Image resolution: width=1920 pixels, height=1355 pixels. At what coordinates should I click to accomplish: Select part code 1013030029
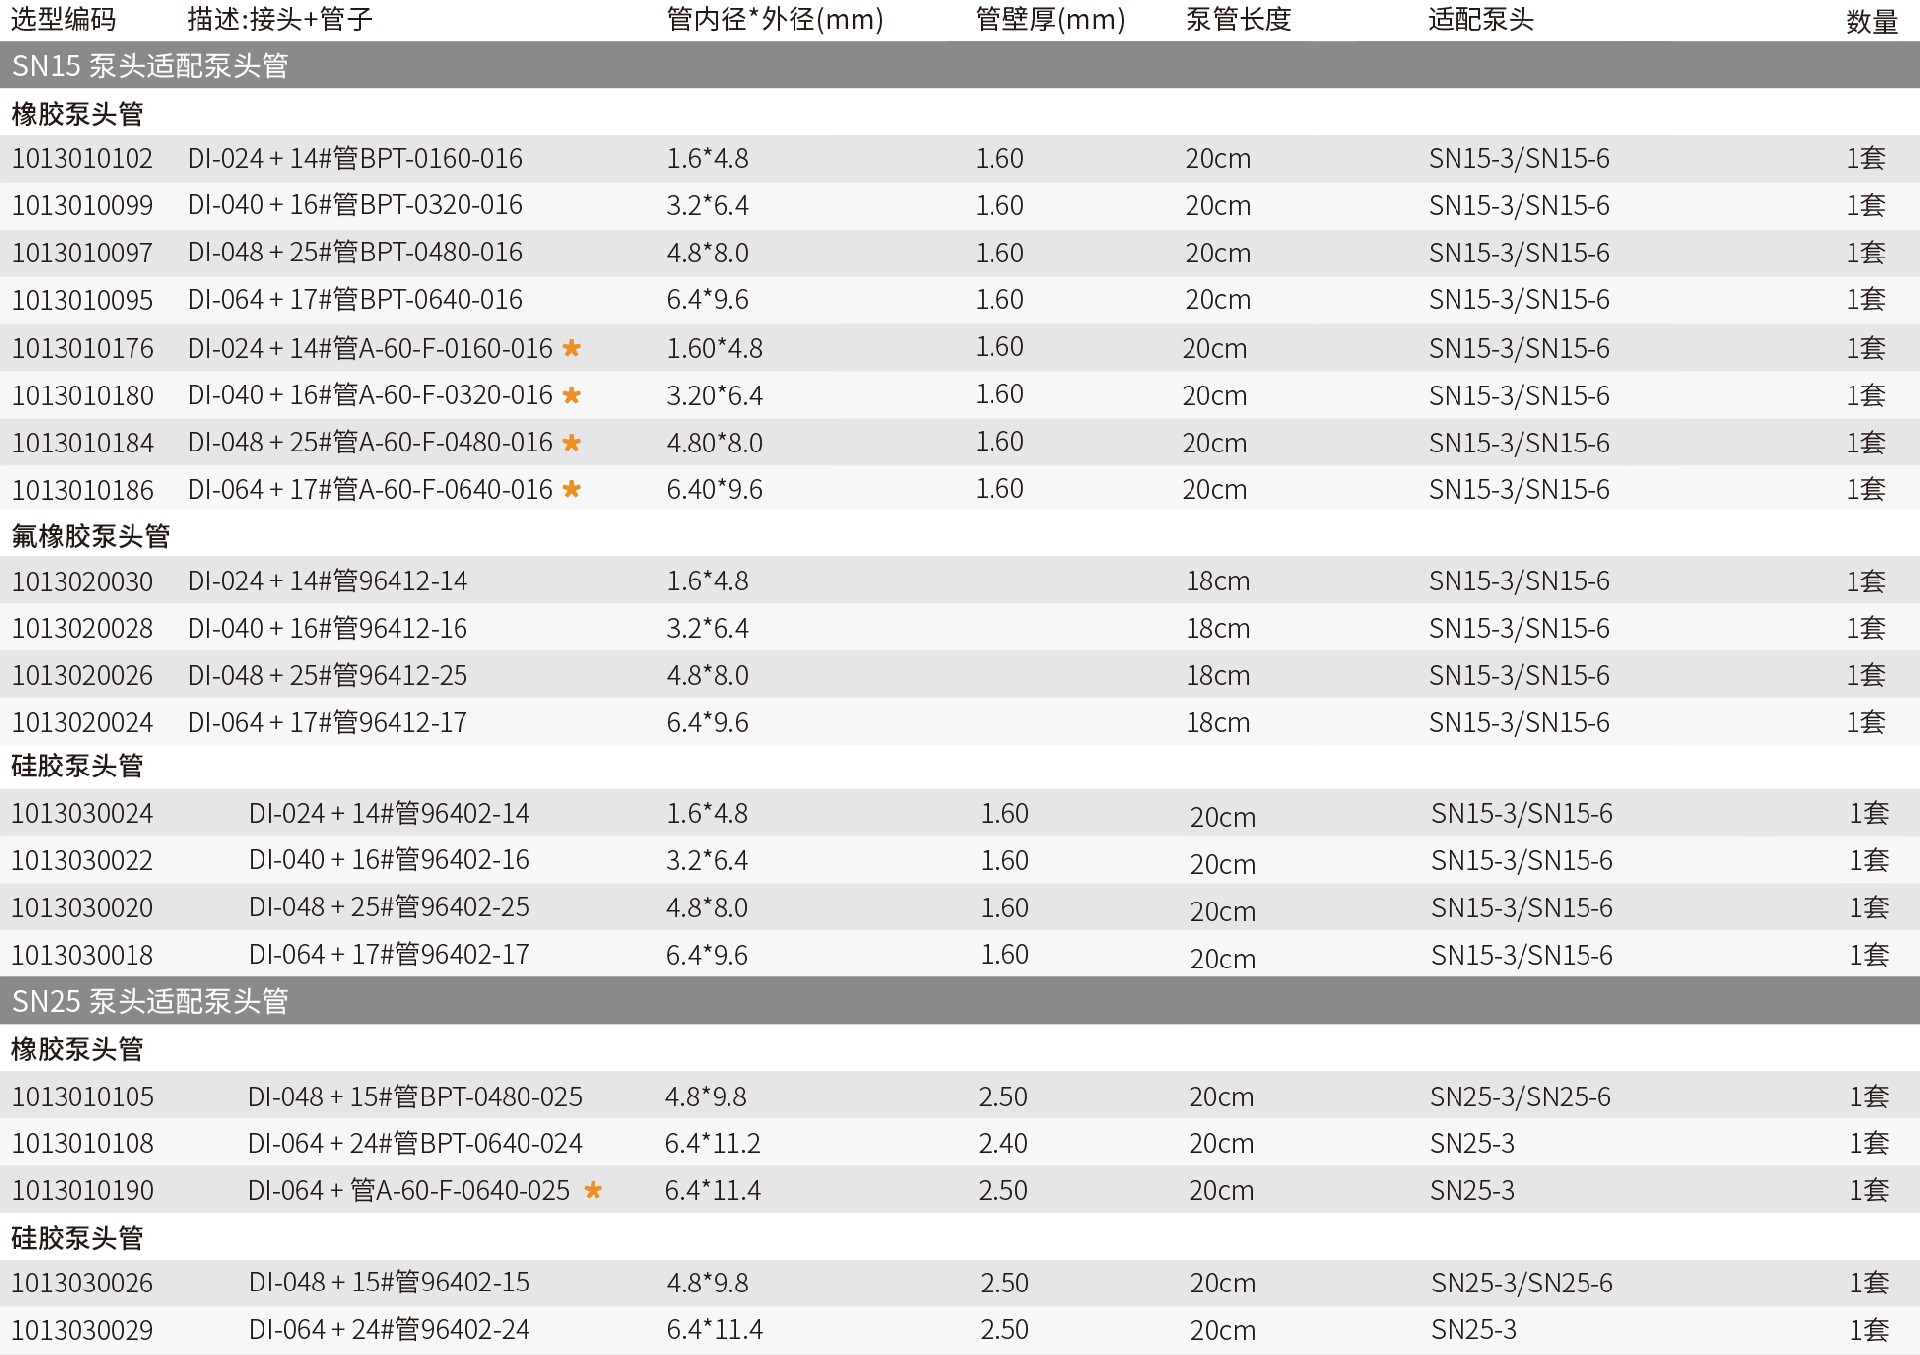(82, 1330)
